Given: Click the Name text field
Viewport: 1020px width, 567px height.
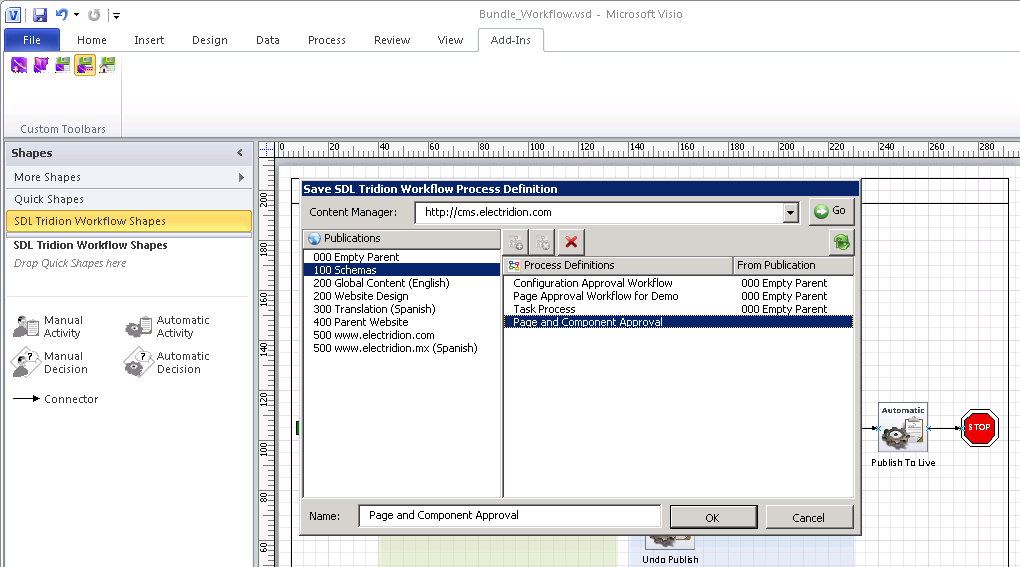Looking at the screenshot, I should [x=510, y=516].
